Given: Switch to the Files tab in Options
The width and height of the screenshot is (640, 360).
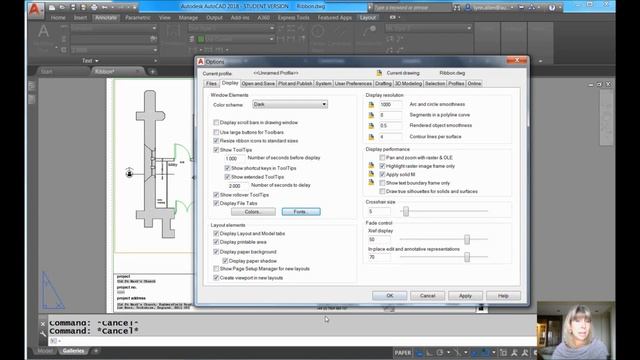Looking at the screenshot, I should point(211,84).
